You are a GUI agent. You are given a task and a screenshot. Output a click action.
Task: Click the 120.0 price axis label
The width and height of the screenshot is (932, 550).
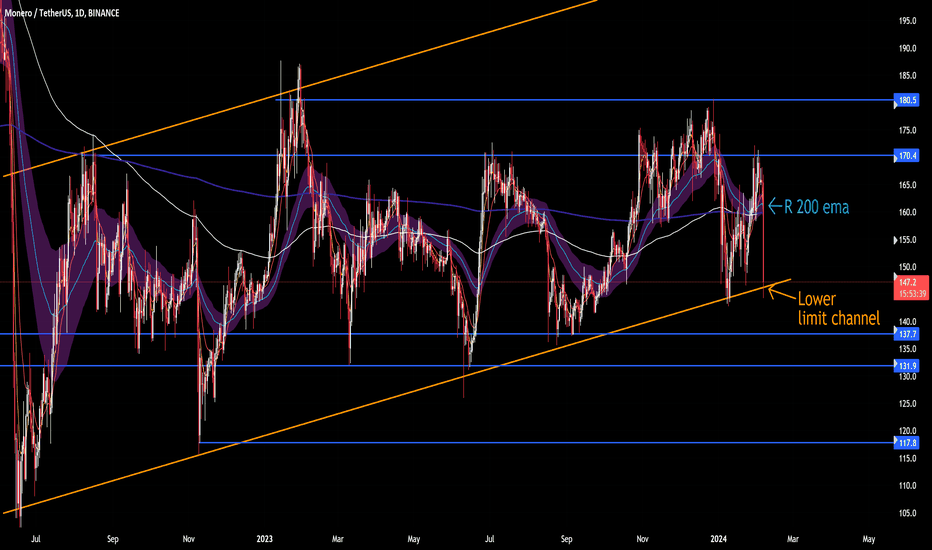point(907,431)
